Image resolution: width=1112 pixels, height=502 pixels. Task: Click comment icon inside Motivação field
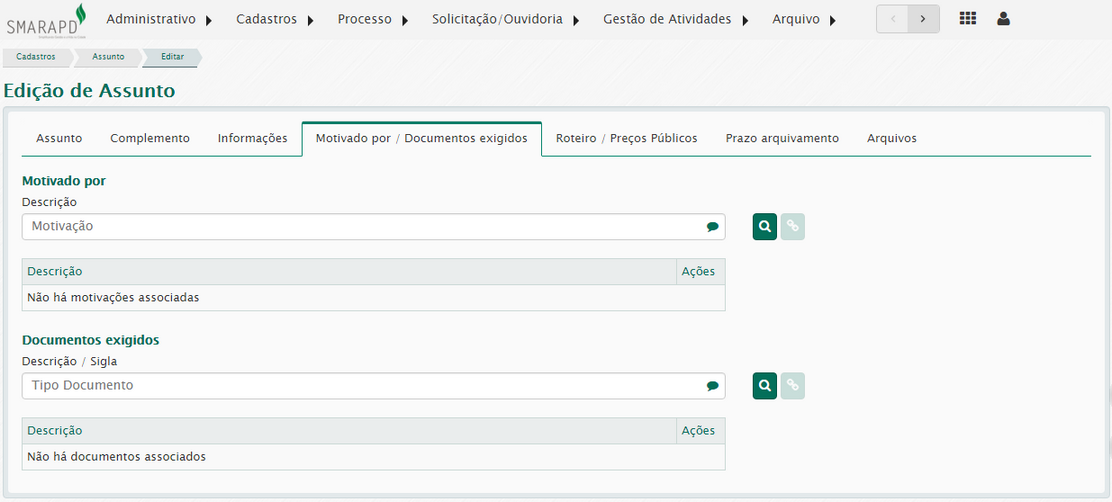click(x=712, y=227)
